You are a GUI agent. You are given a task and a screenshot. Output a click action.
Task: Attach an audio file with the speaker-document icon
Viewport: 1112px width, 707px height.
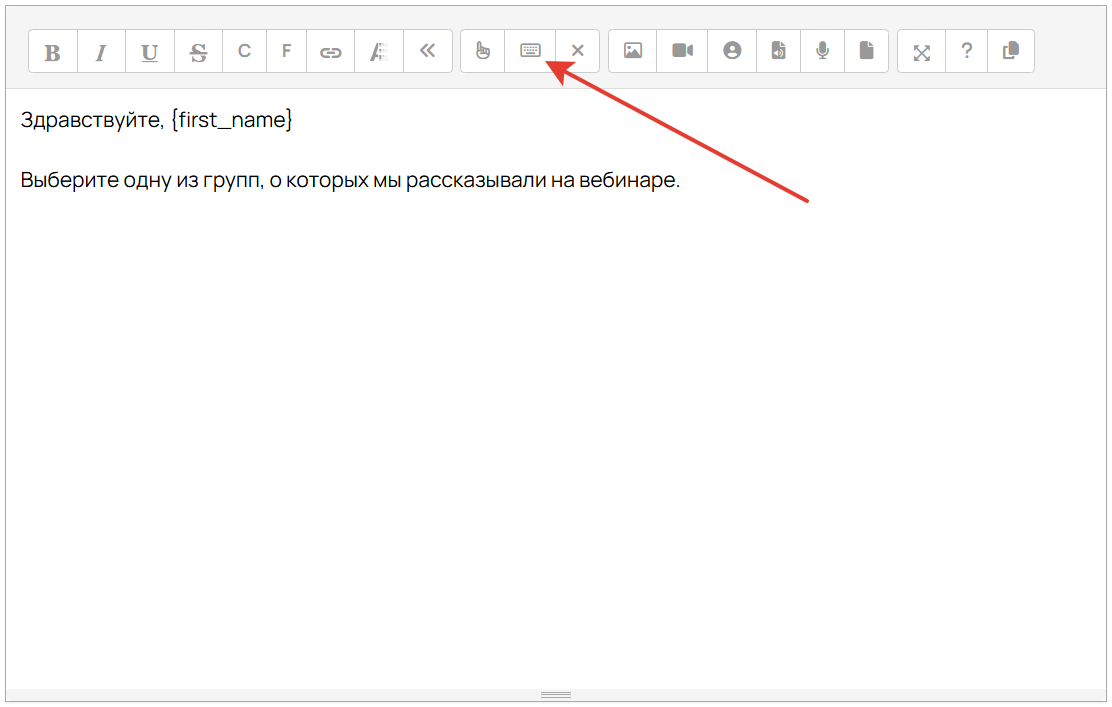[x=779, y=51]
